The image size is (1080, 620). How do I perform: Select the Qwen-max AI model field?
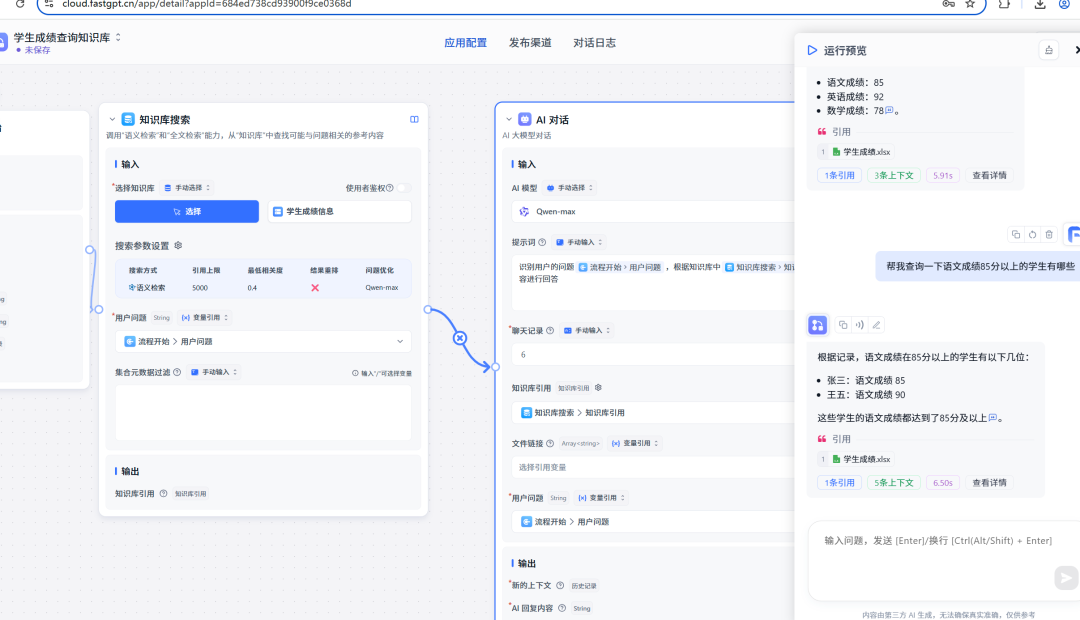coord(653,211)
